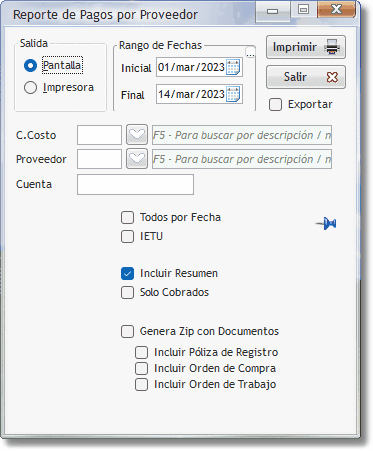Click the Proveedor description search field
Viewport: 373px width, 451px height.
pos(242,159)
